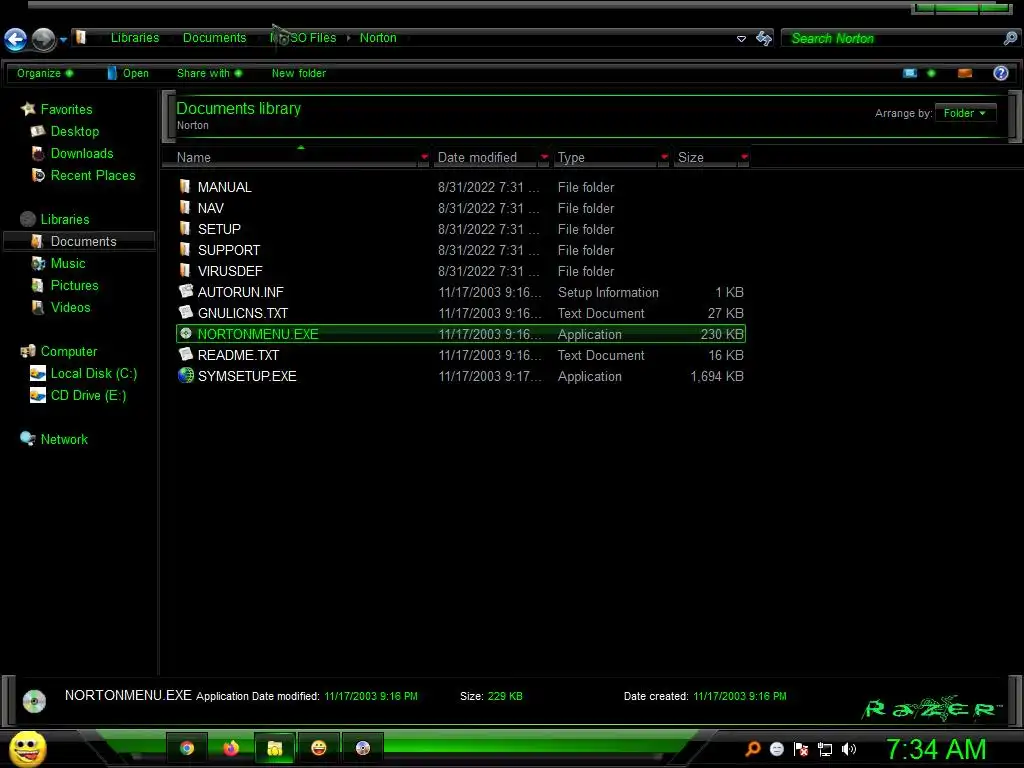Viewport: 1024px width, 768px height.
Task: Select the GNULICNS.TXT file icon
Action: 186,312
